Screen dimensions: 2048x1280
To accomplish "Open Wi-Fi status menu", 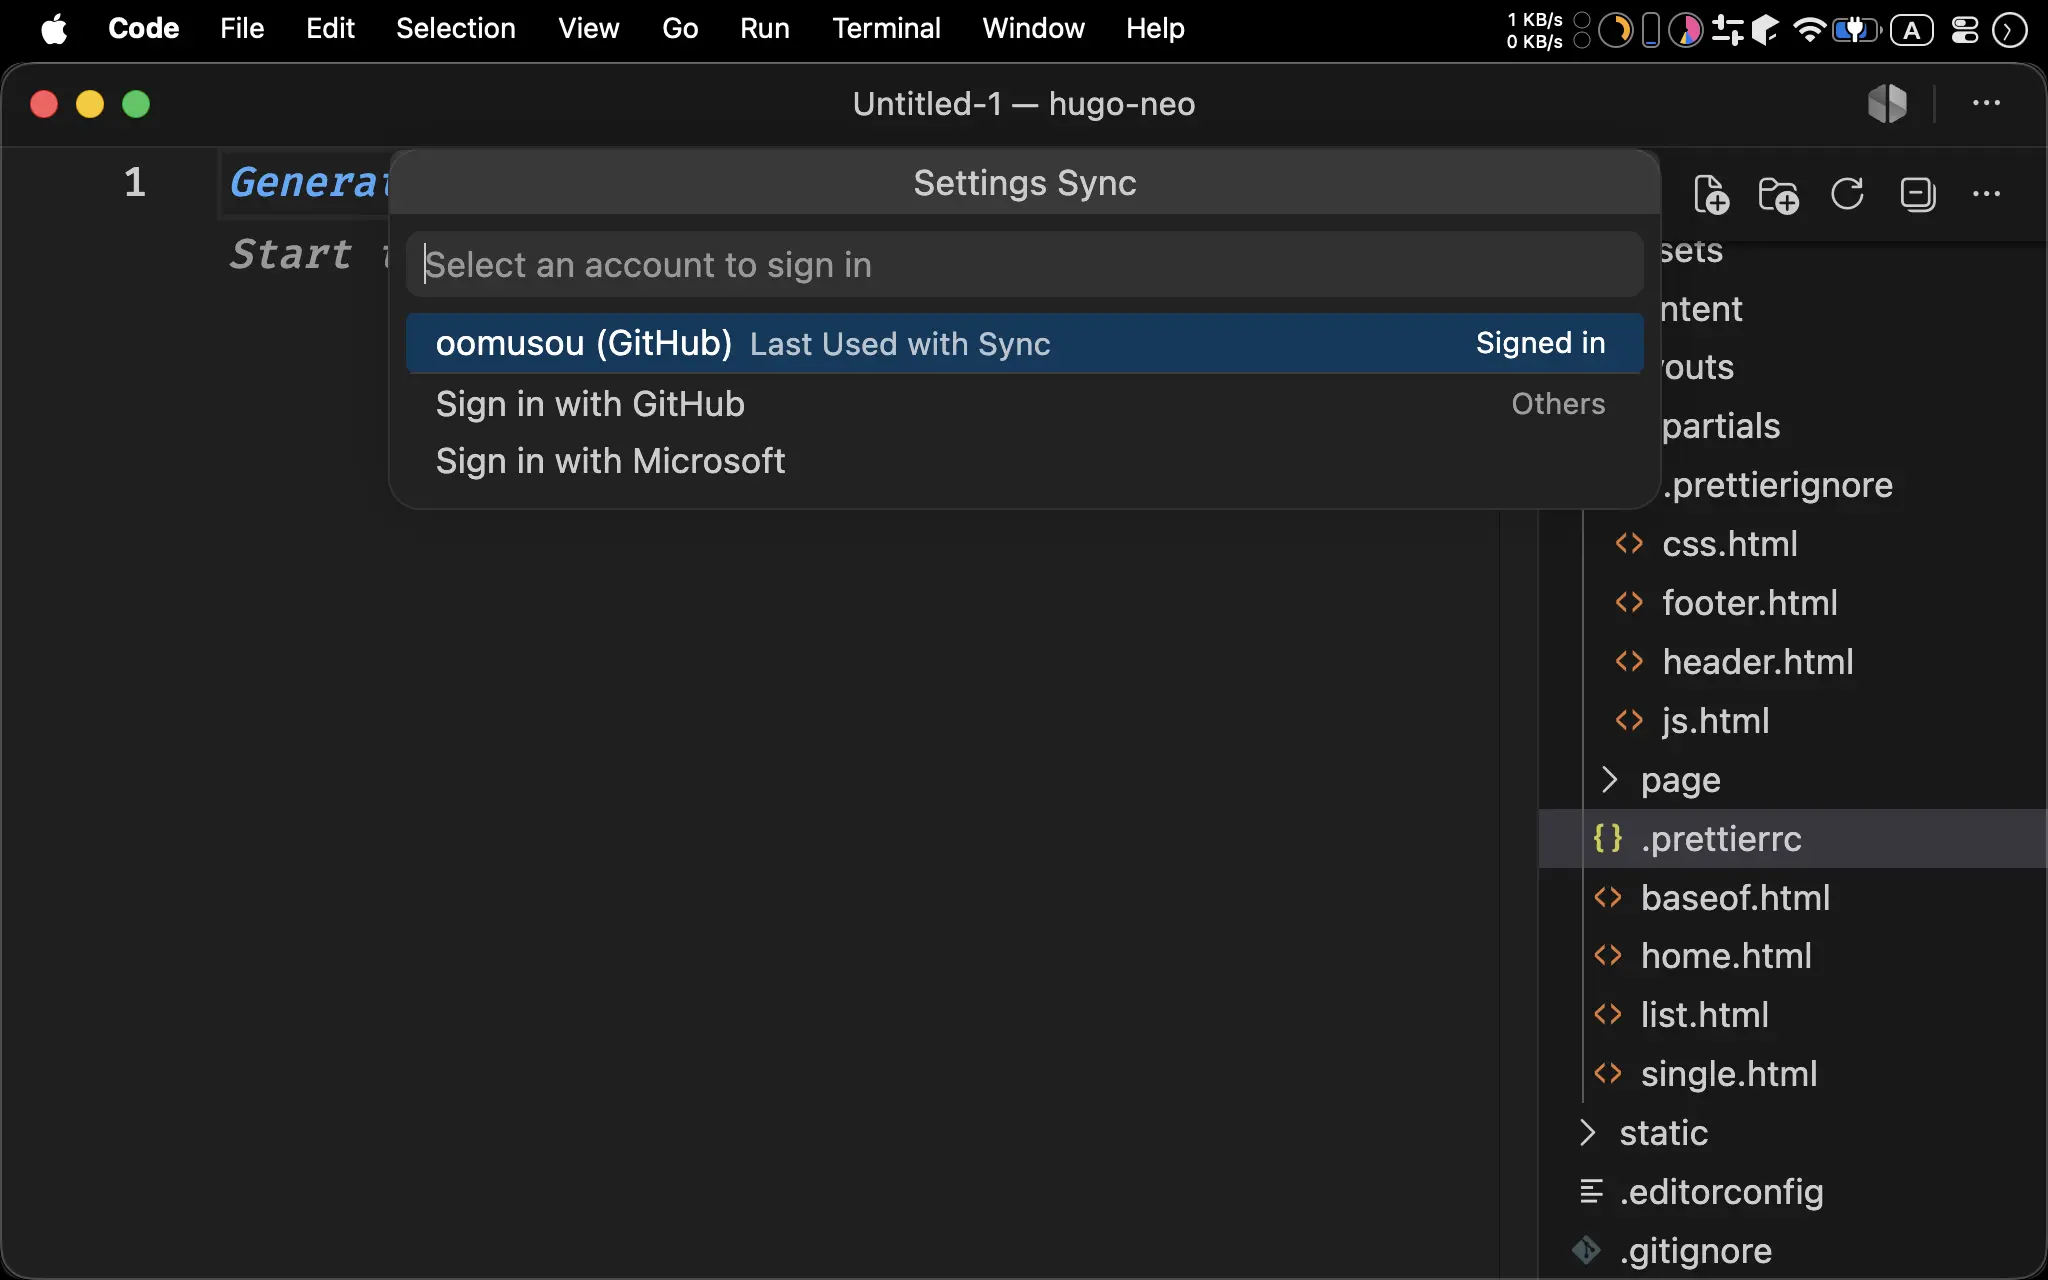I will point(1808,30).
